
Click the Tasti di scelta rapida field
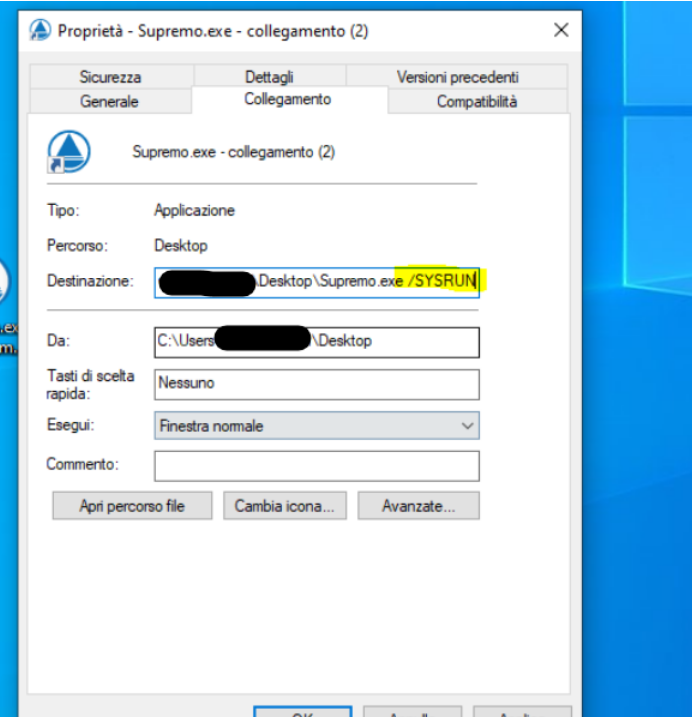pyautogui.click(x=316, y=384)
